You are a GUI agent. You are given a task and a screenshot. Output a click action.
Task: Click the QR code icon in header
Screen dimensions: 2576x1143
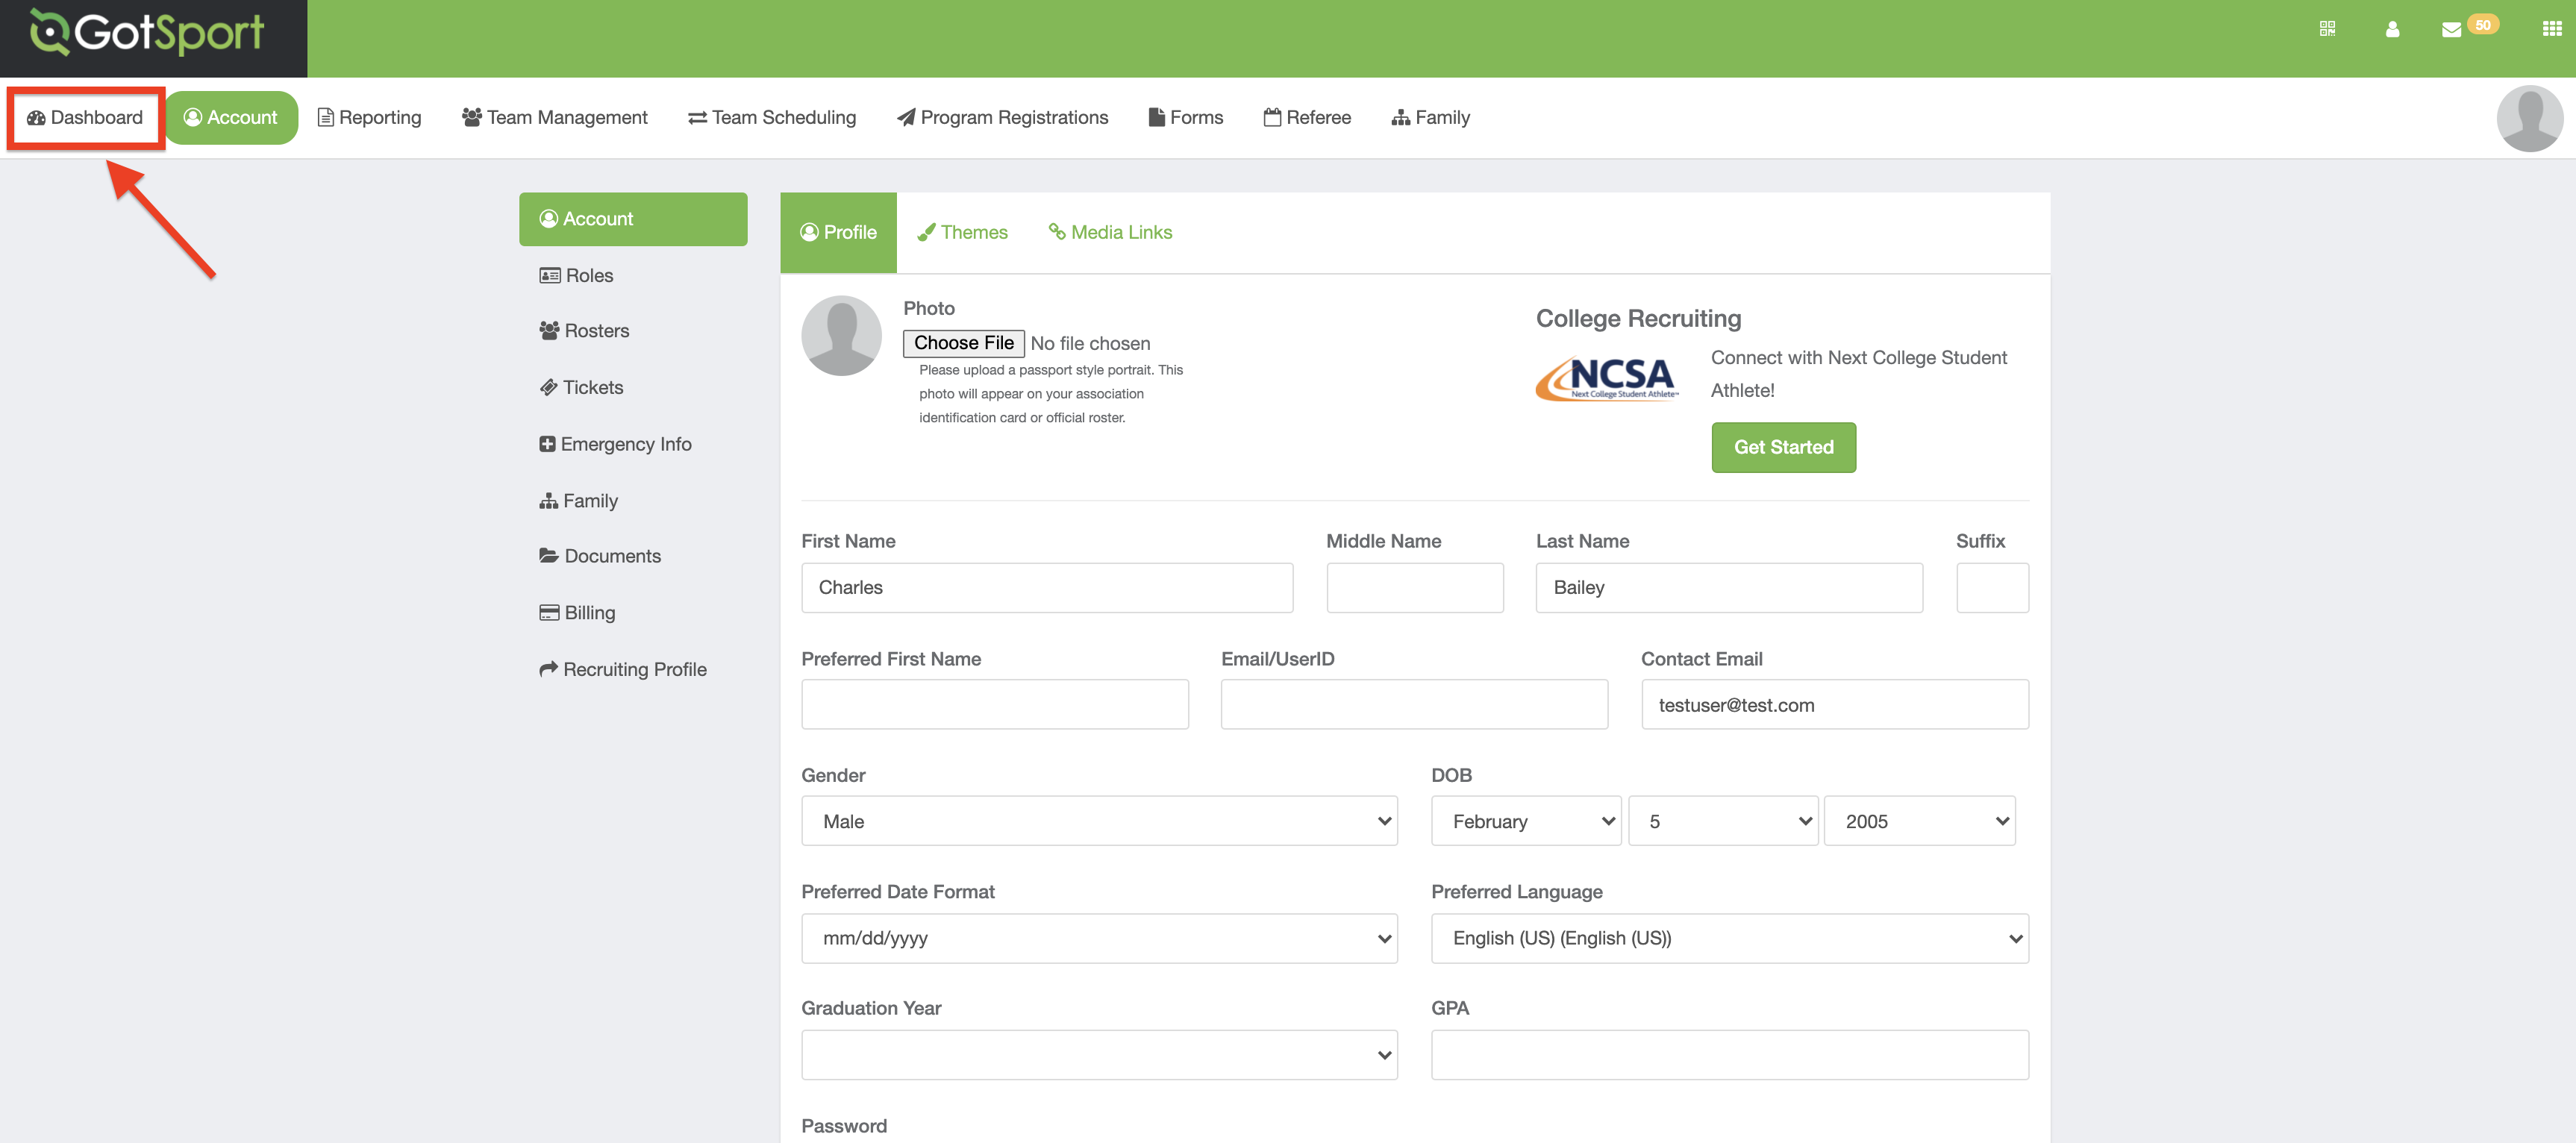coord(2327,28)
